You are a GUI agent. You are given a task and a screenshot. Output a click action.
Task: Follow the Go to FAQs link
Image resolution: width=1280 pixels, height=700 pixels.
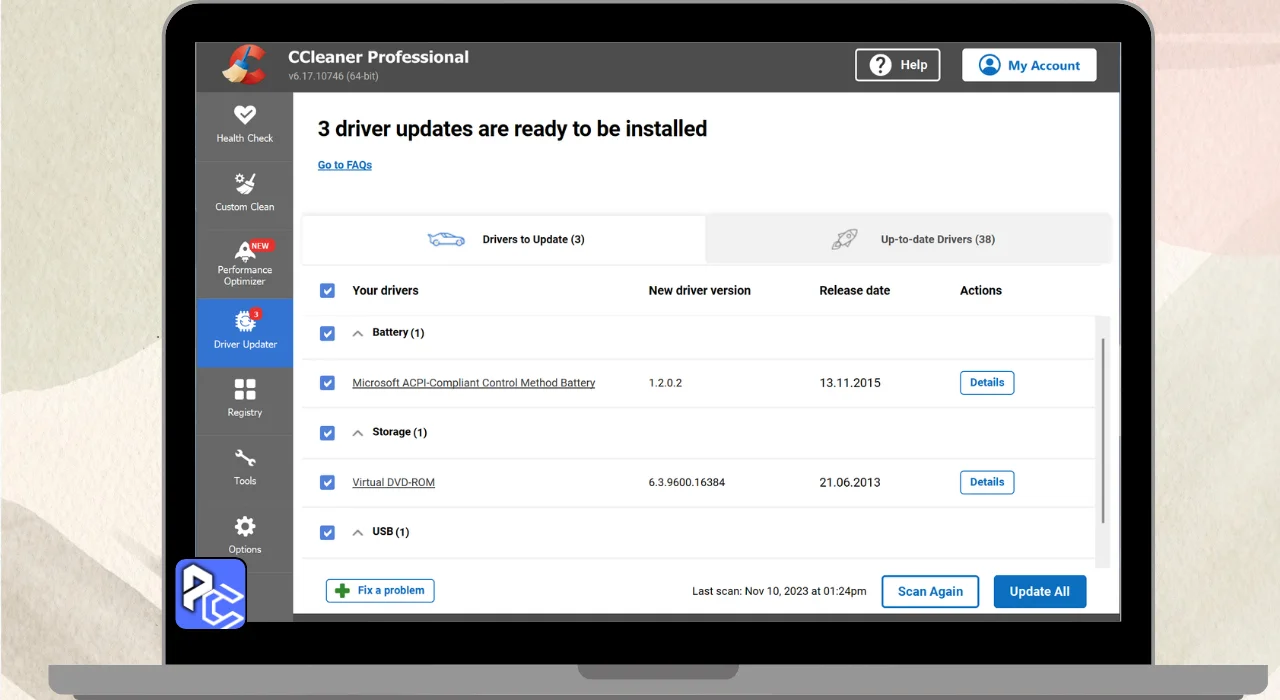pos(345,165)
